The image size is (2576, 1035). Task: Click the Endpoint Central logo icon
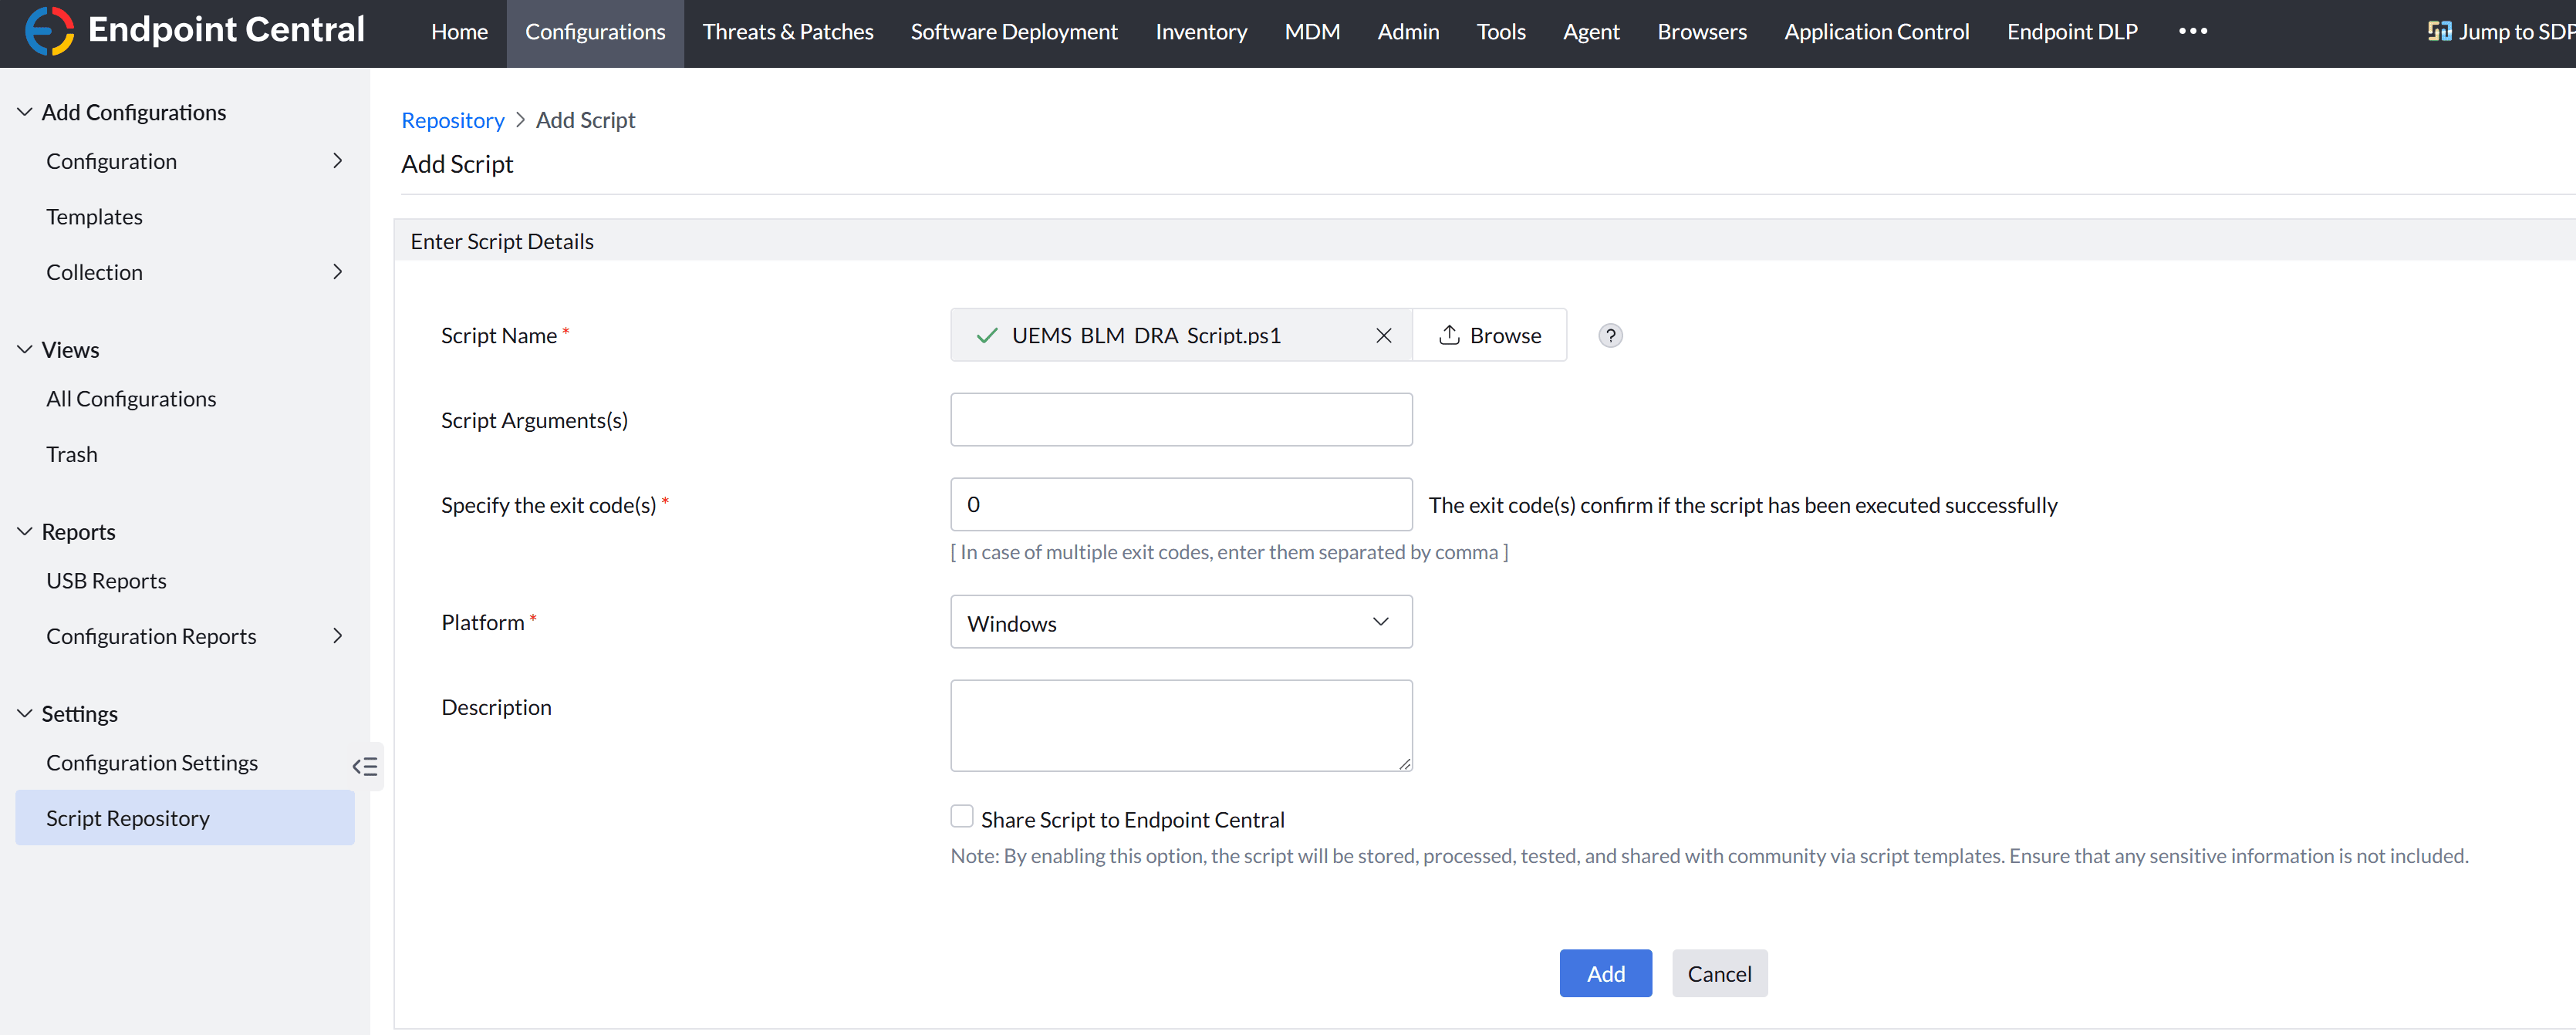coord(49,31)
